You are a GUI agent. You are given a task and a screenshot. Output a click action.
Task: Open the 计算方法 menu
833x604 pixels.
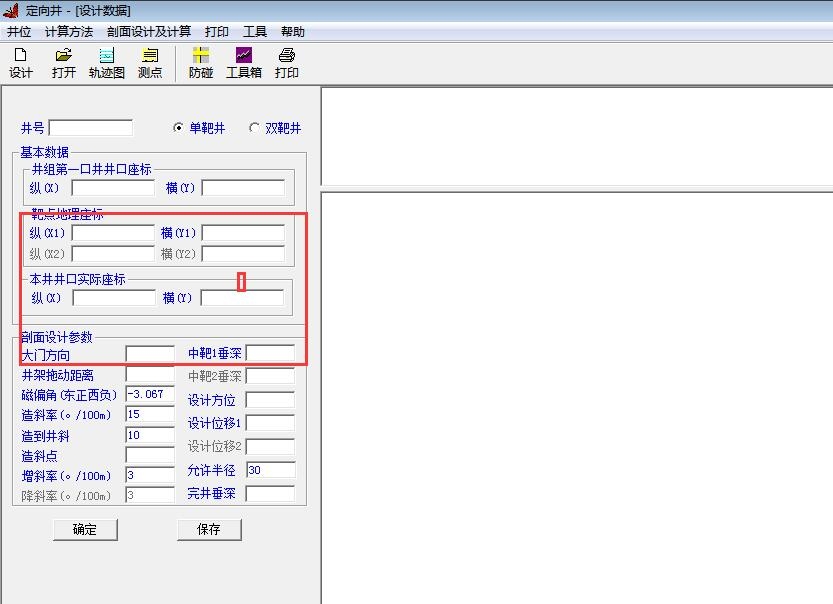(68, 32)
